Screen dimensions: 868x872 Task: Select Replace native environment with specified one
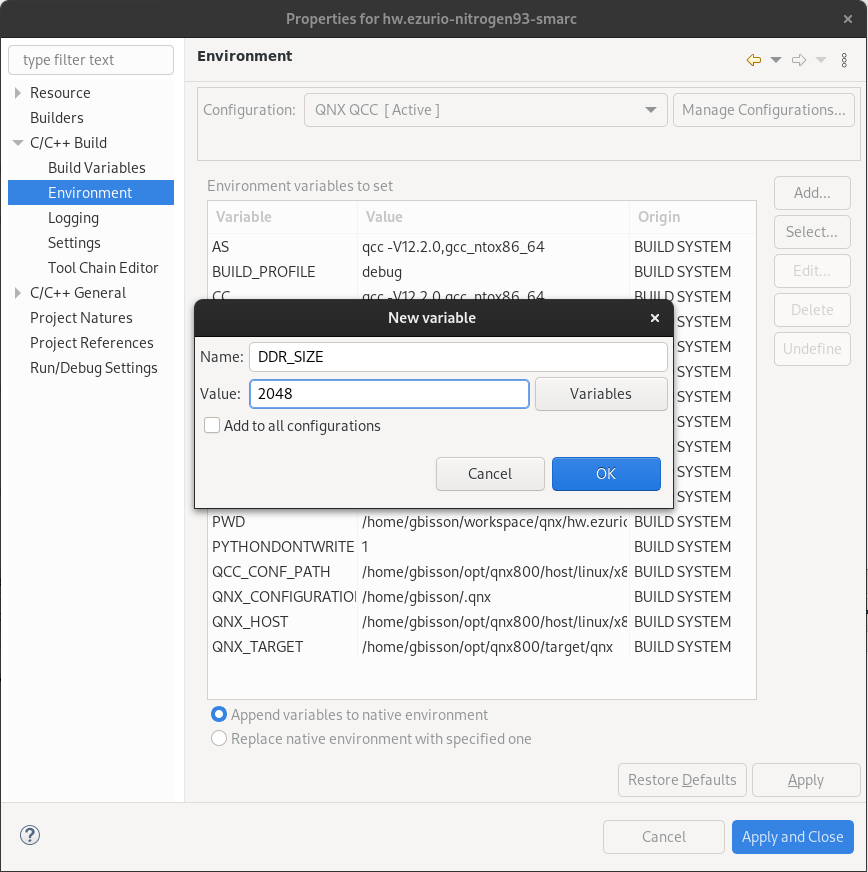(219, 738)
